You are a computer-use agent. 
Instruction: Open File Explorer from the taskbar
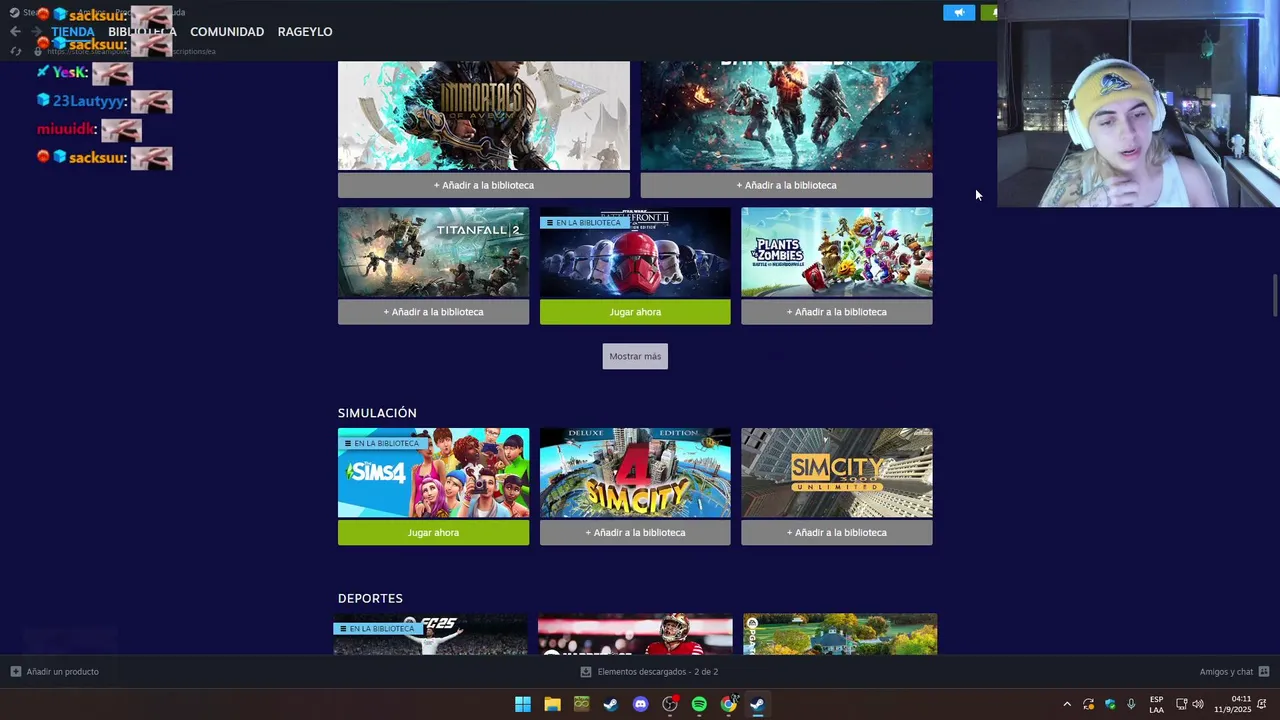[552, 704]
